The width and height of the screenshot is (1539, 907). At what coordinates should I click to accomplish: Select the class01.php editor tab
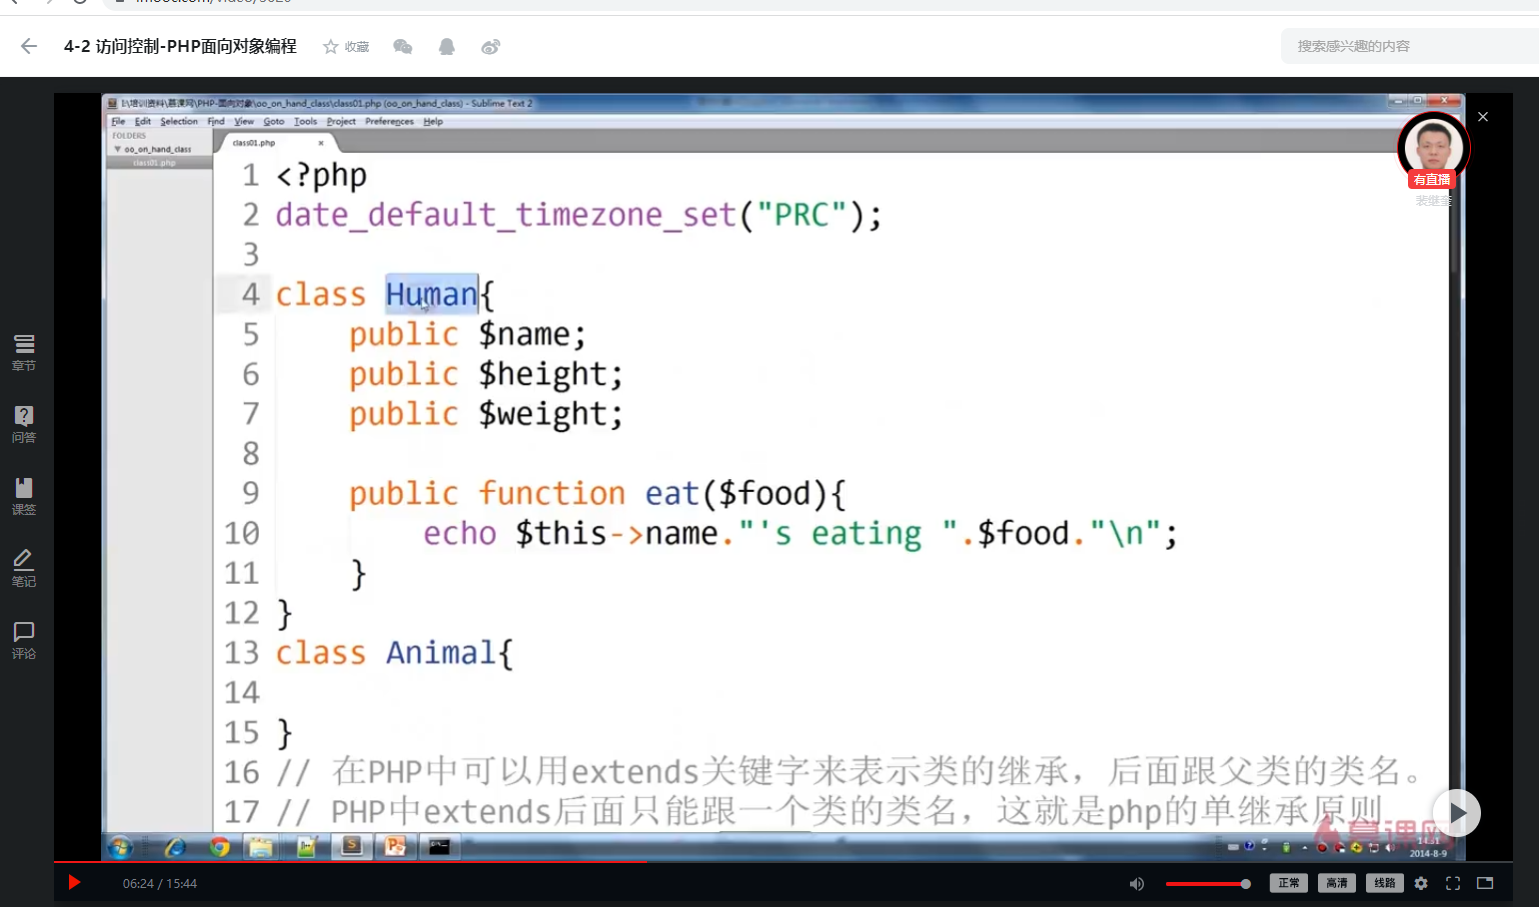(x=254, y=142)
